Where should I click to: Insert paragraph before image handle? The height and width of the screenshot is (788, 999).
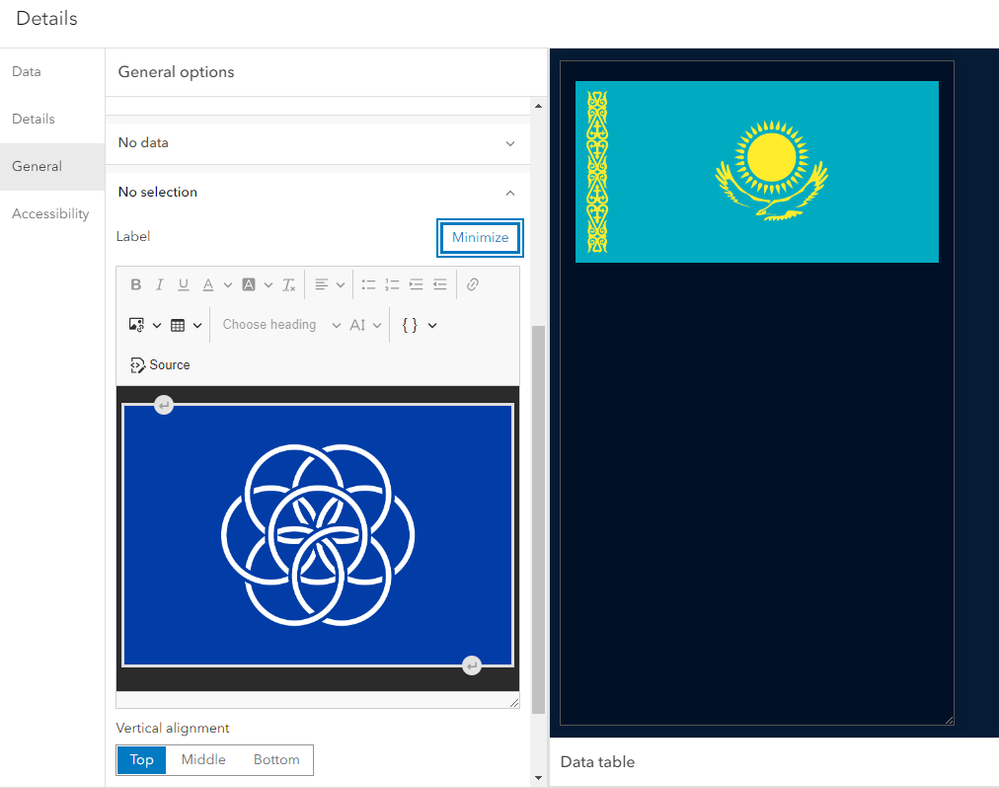point(164,405)
